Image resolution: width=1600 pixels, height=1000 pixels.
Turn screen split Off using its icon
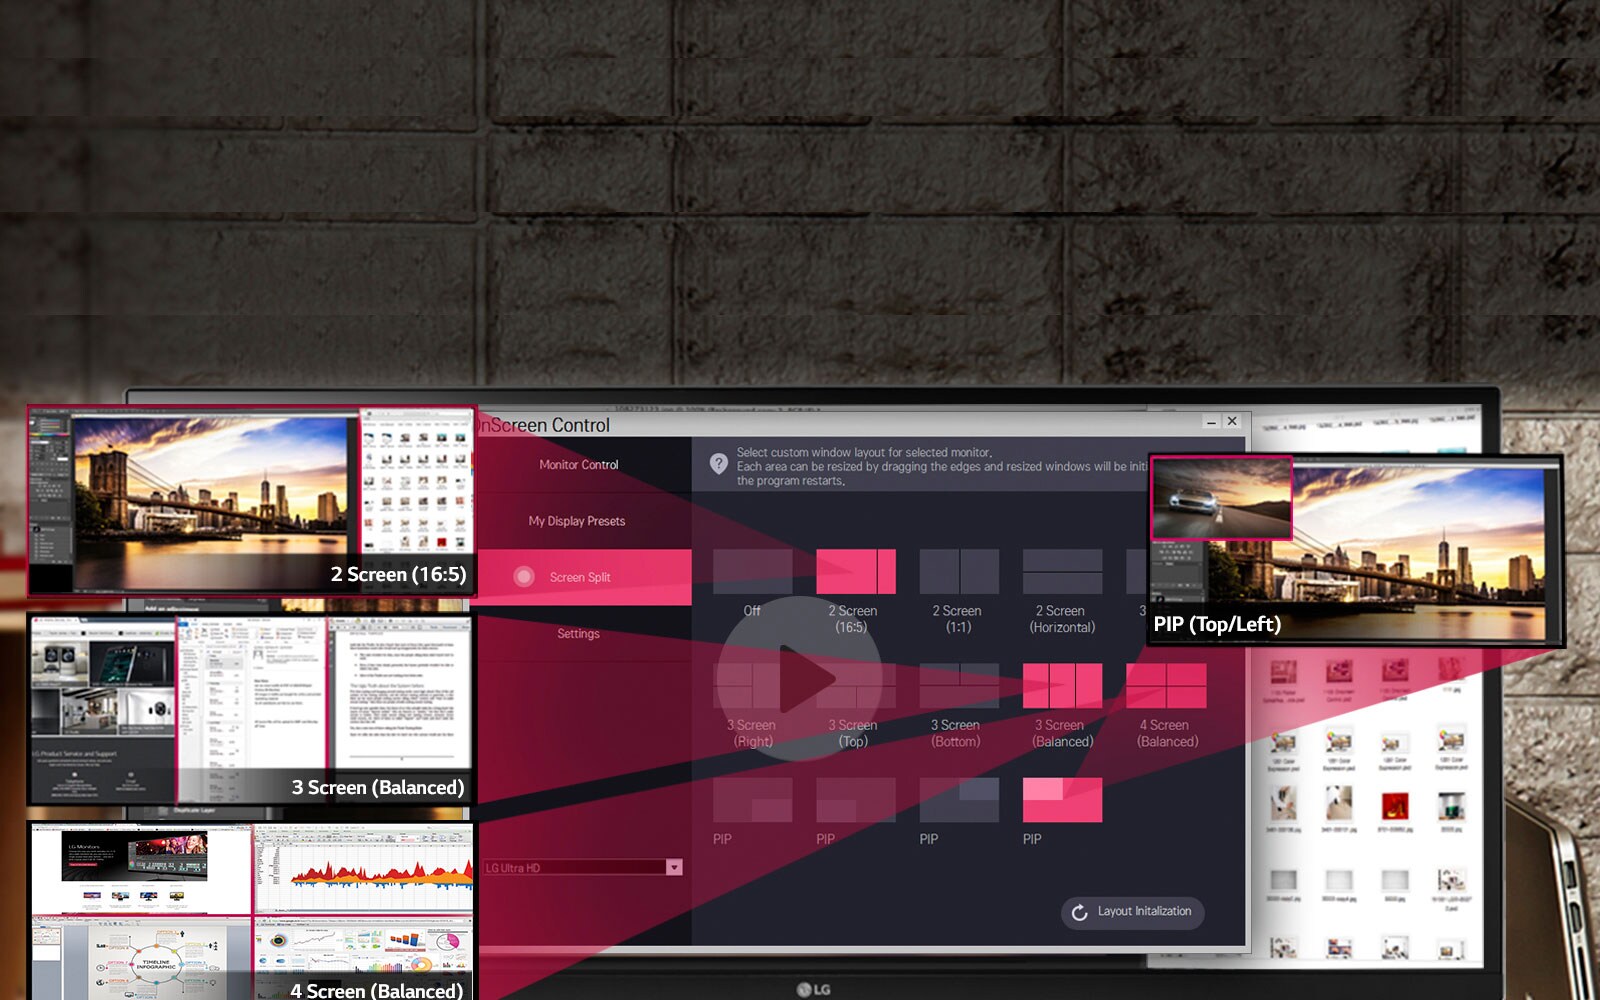click(752, 572)
